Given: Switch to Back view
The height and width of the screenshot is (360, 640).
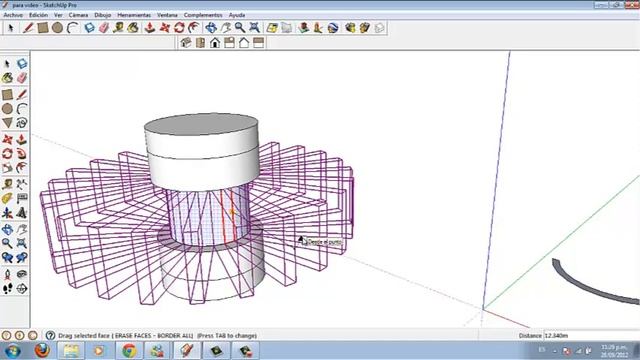Looking at the screenshot, I should [244, 42].
